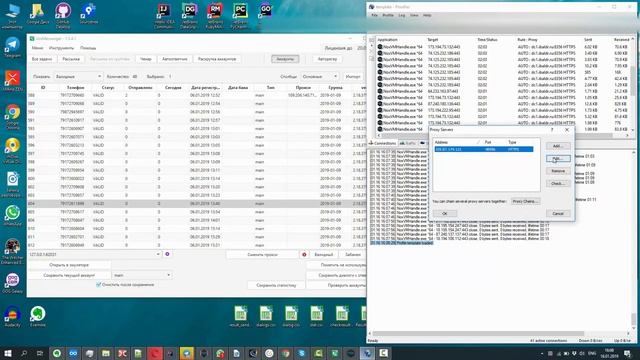
Task: Open the GOG Galaxy desktop shortcut
Action: (x=13, y=283)
